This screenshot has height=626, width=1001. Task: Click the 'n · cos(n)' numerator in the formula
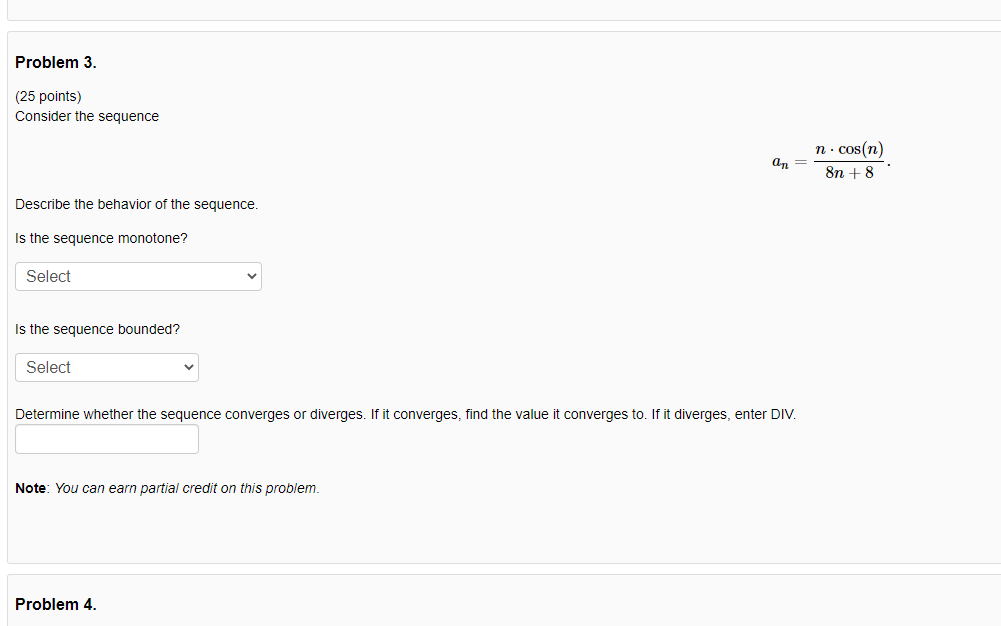click(850, 149)
